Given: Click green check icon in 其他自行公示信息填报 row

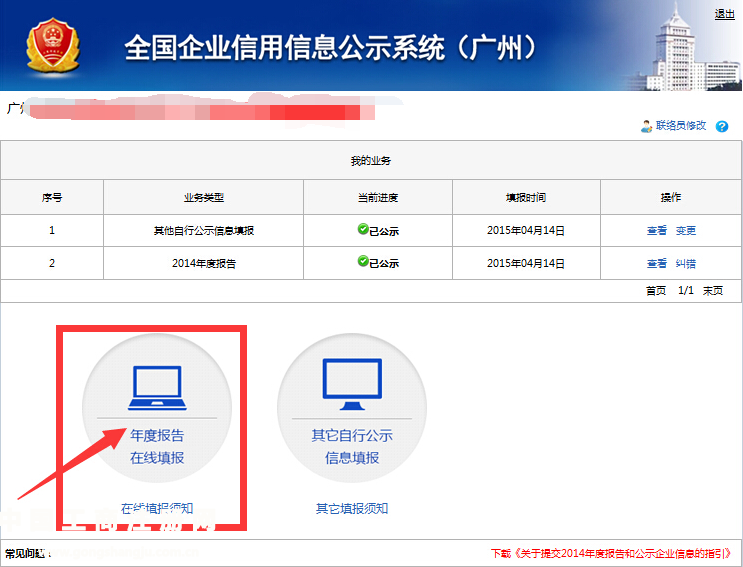Looking at the screenshot, I should coord(363,230).
